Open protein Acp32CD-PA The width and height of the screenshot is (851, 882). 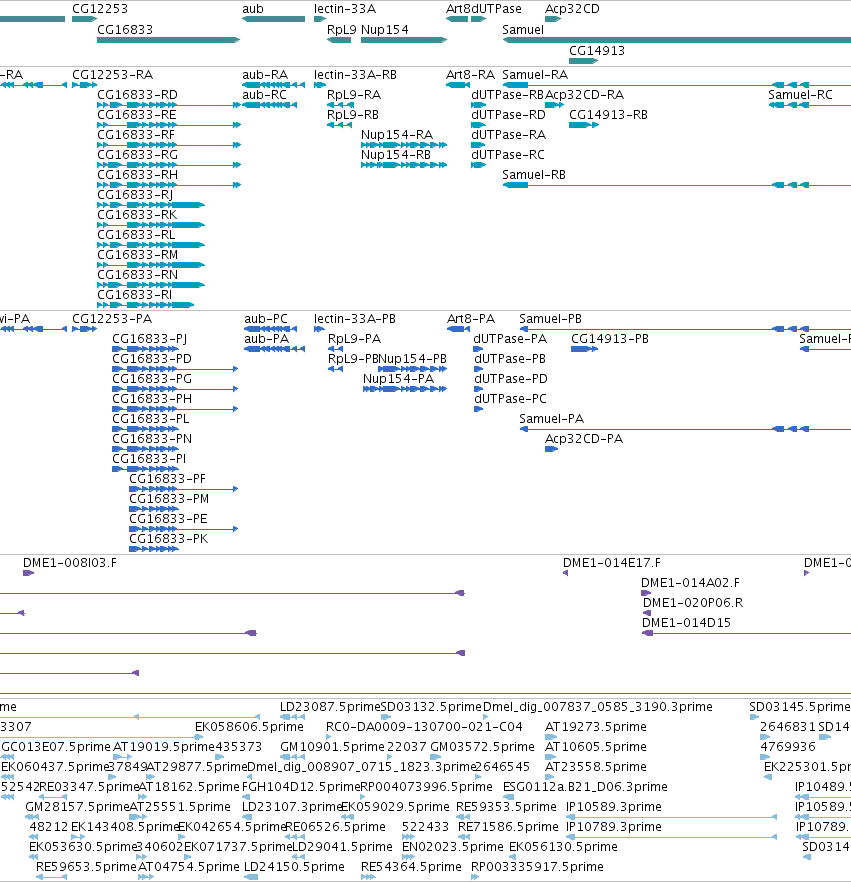pyautogui.click(x=584, y=439)
